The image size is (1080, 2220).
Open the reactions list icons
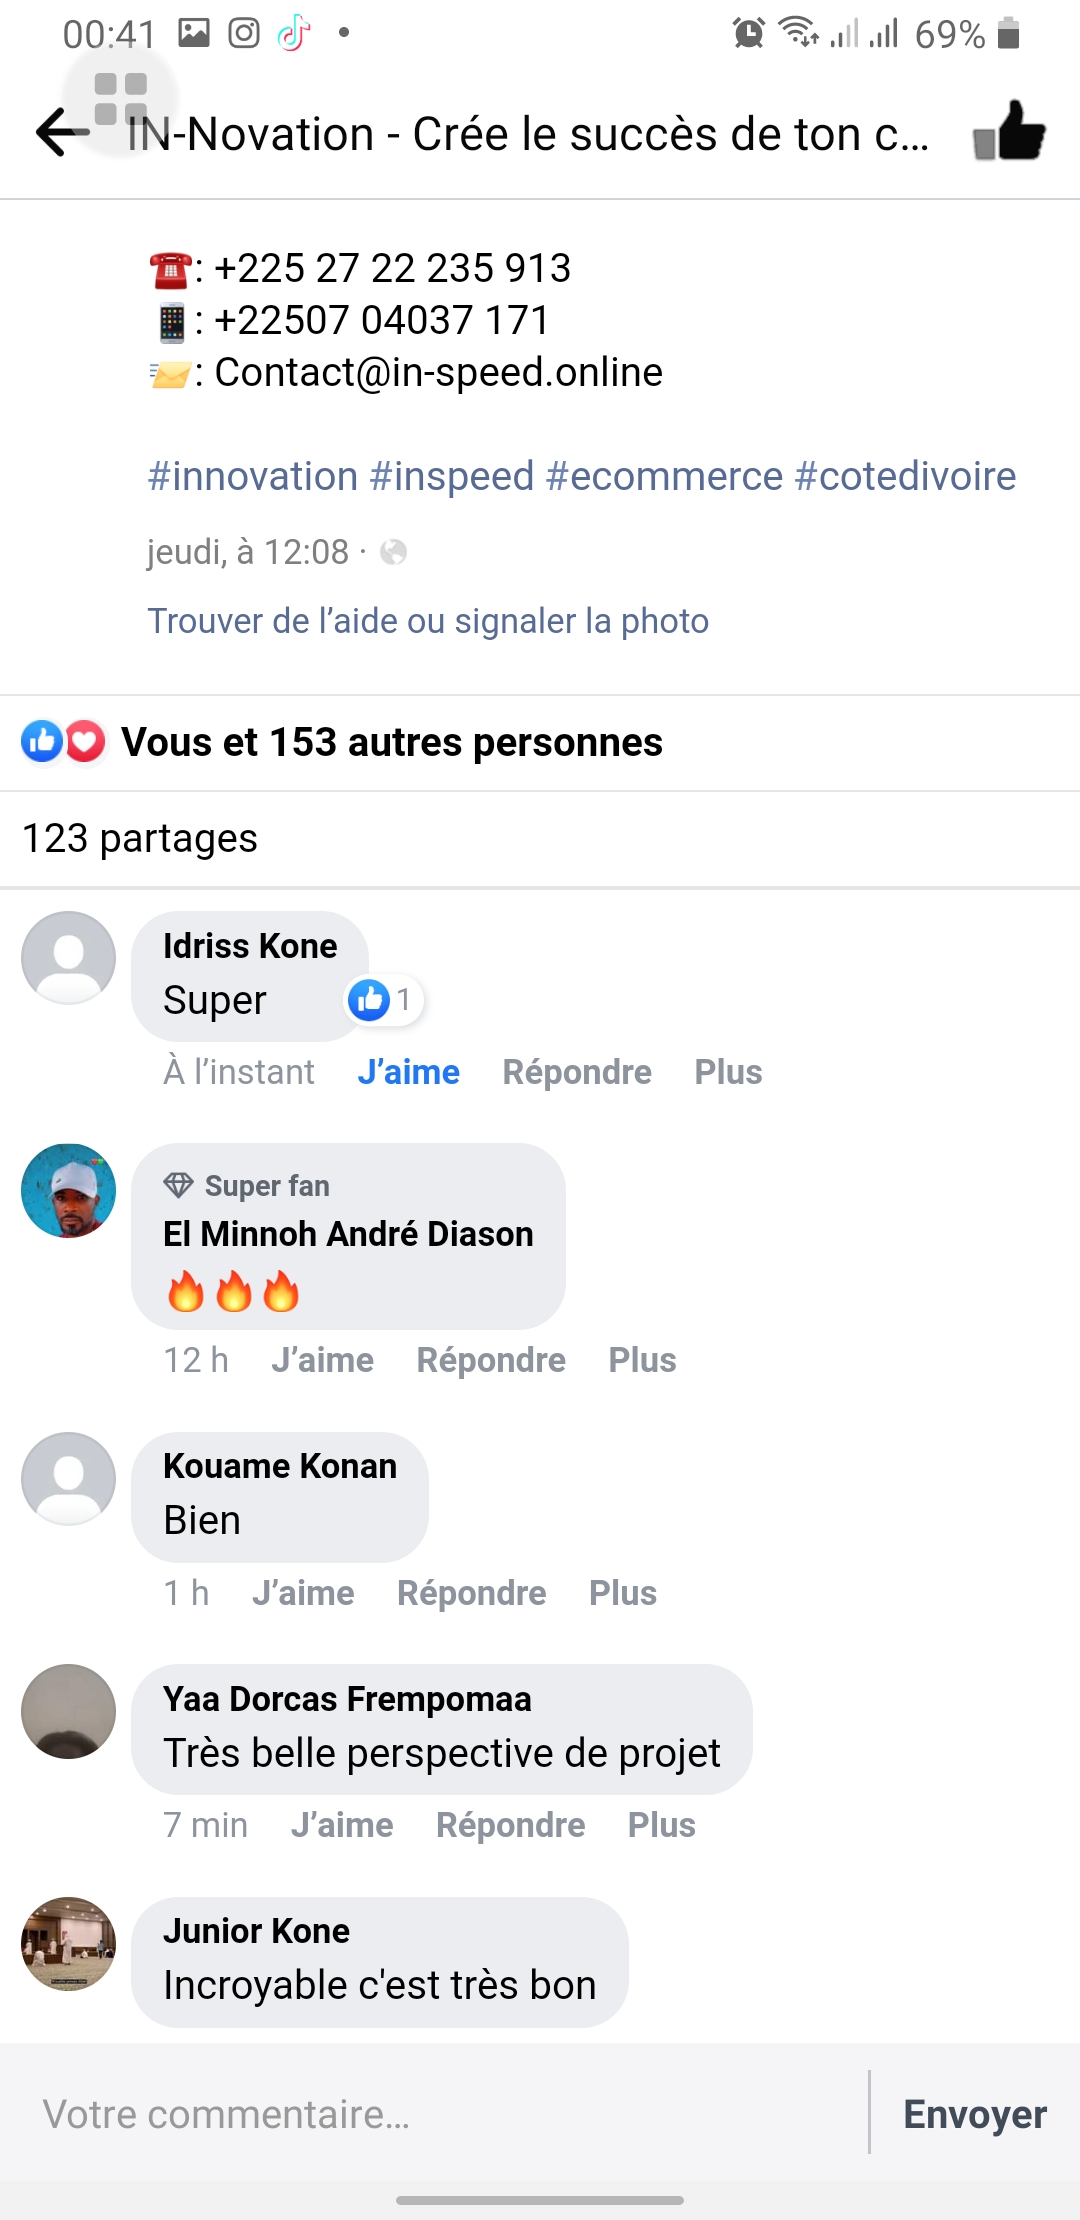(x=63, y=742)
